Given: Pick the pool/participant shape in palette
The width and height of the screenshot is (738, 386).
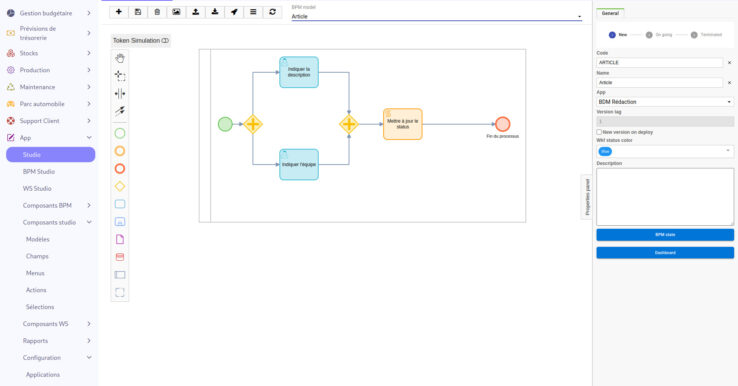Looking at the screenshot, I should pyautogui.click(x=120, y=274).
